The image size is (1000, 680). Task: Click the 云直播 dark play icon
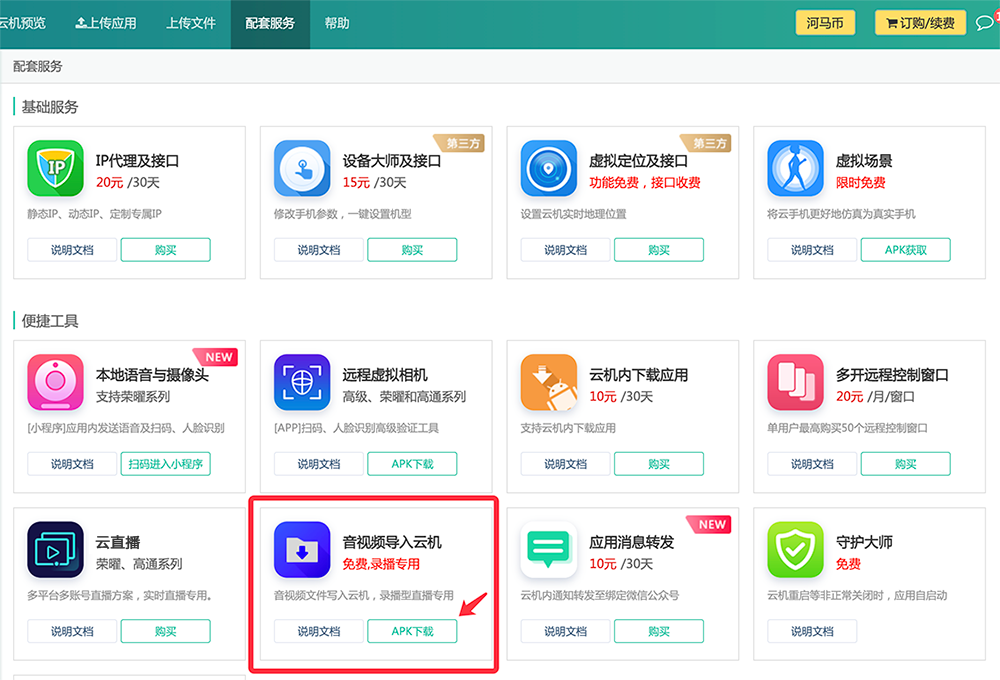point(55,549)
